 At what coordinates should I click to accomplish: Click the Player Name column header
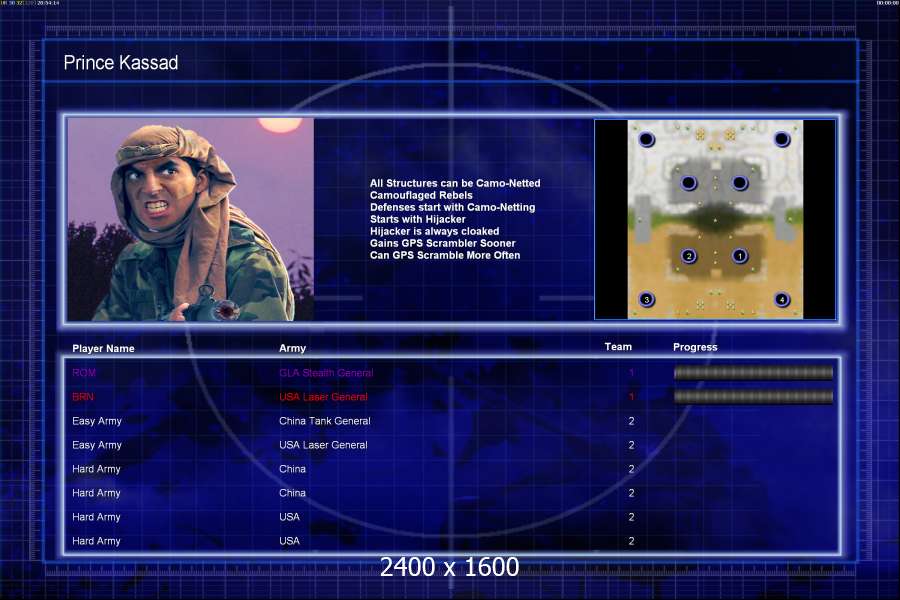point(103,349)
